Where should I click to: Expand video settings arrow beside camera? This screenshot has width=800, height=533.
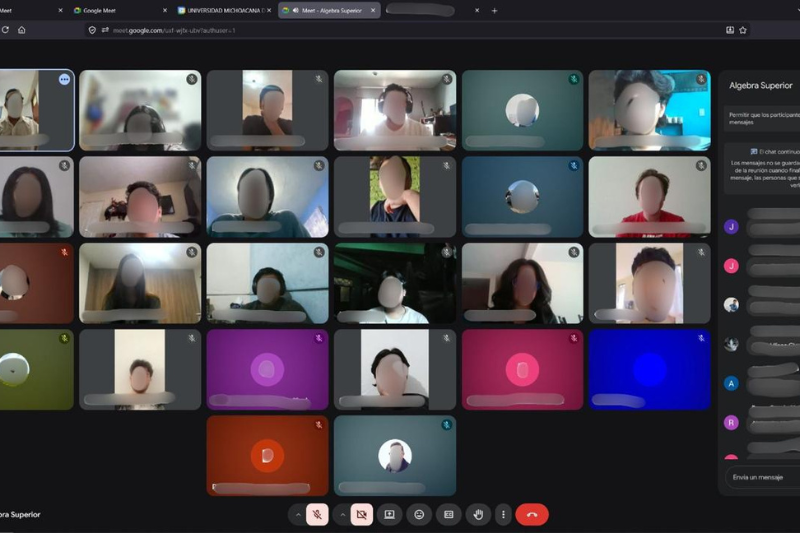click(342, 514)
